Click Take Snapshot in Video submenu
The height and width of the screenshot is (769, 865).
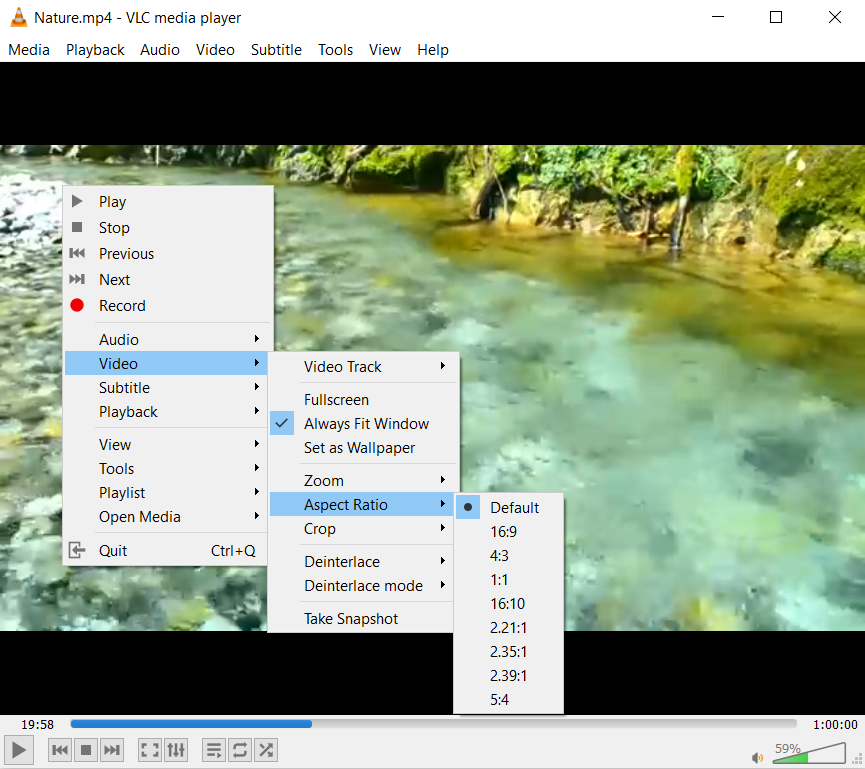[x=351, y=619]
